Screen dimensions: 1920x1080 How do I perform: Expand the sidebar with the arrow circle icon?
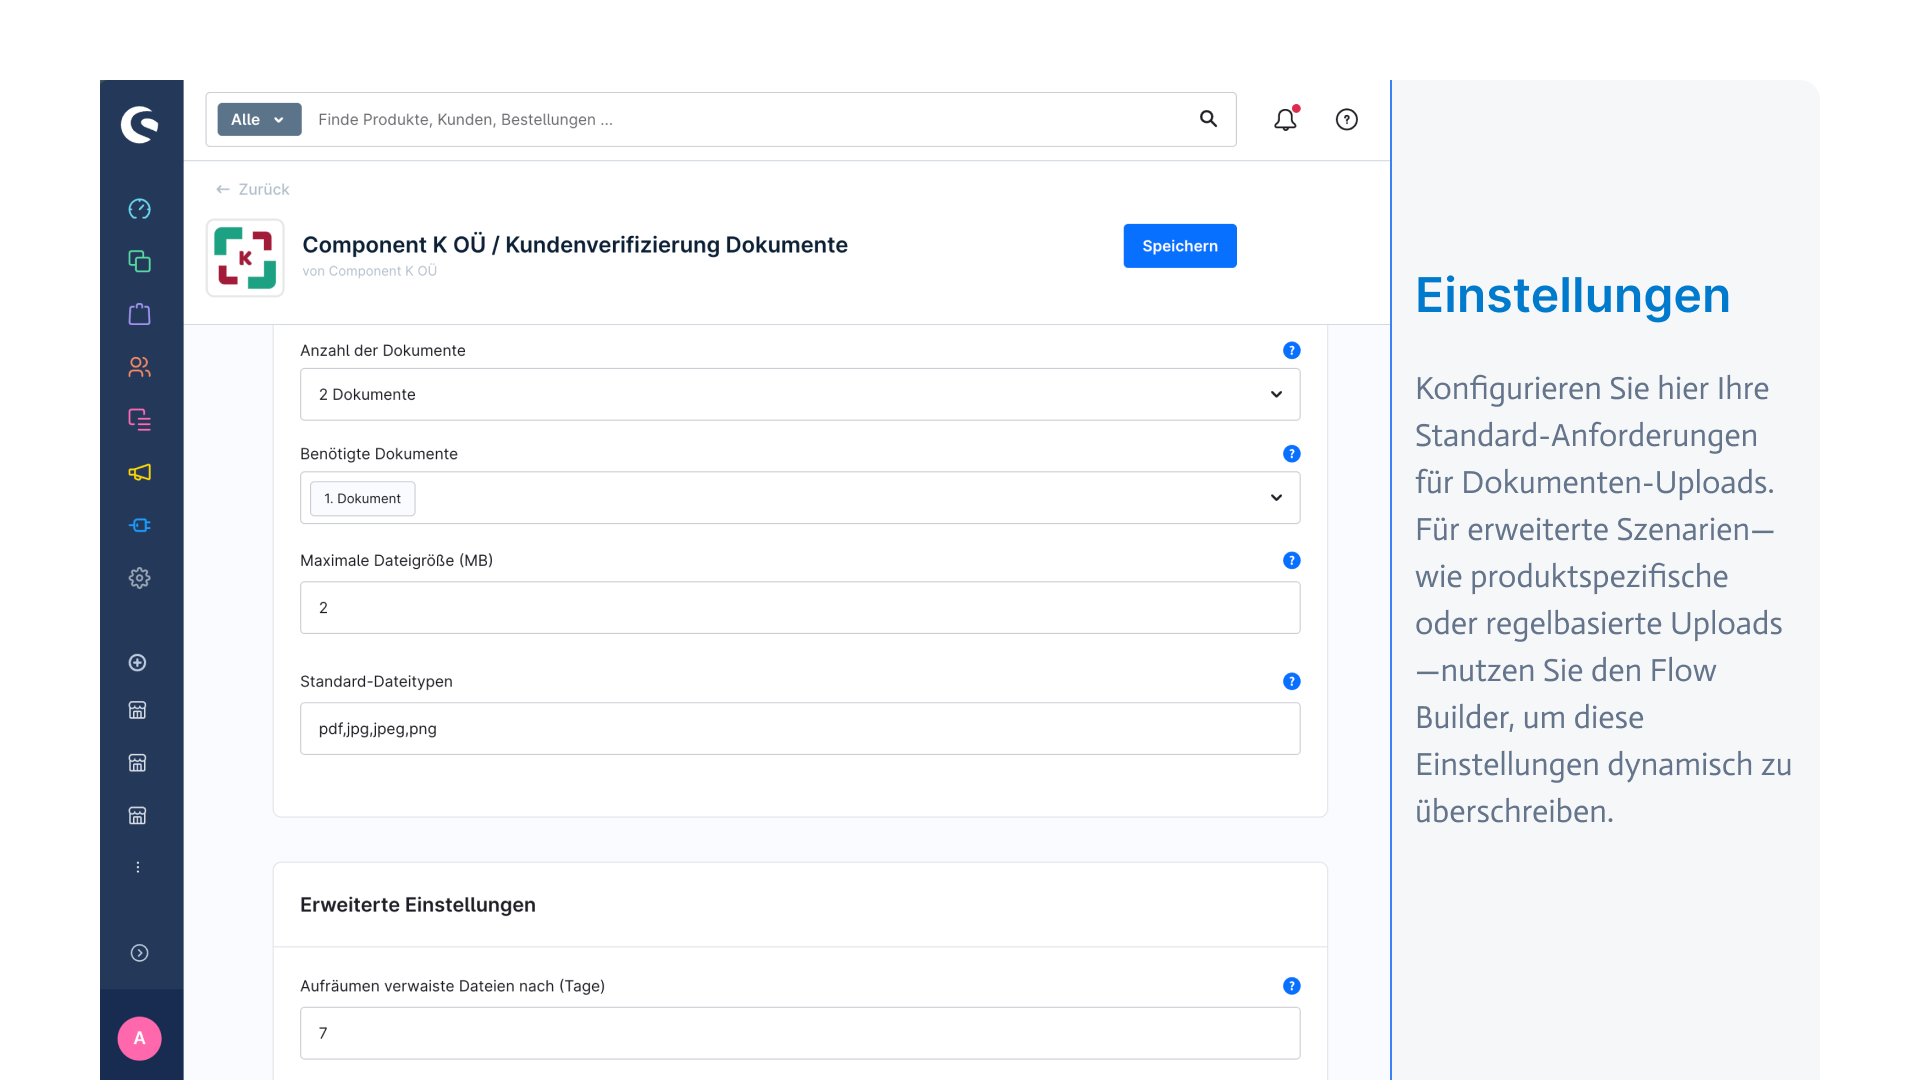click(140, 953)
